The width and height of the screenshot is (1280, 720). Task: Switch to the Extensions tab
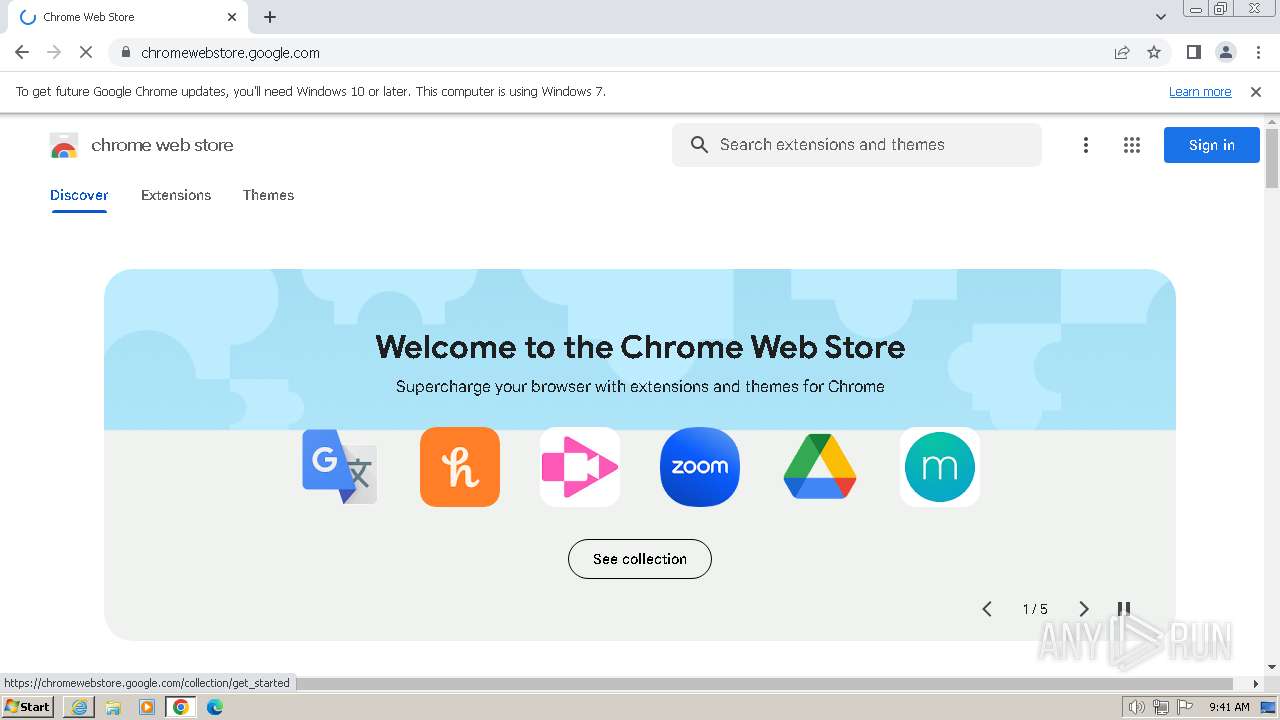coord(176,195)
